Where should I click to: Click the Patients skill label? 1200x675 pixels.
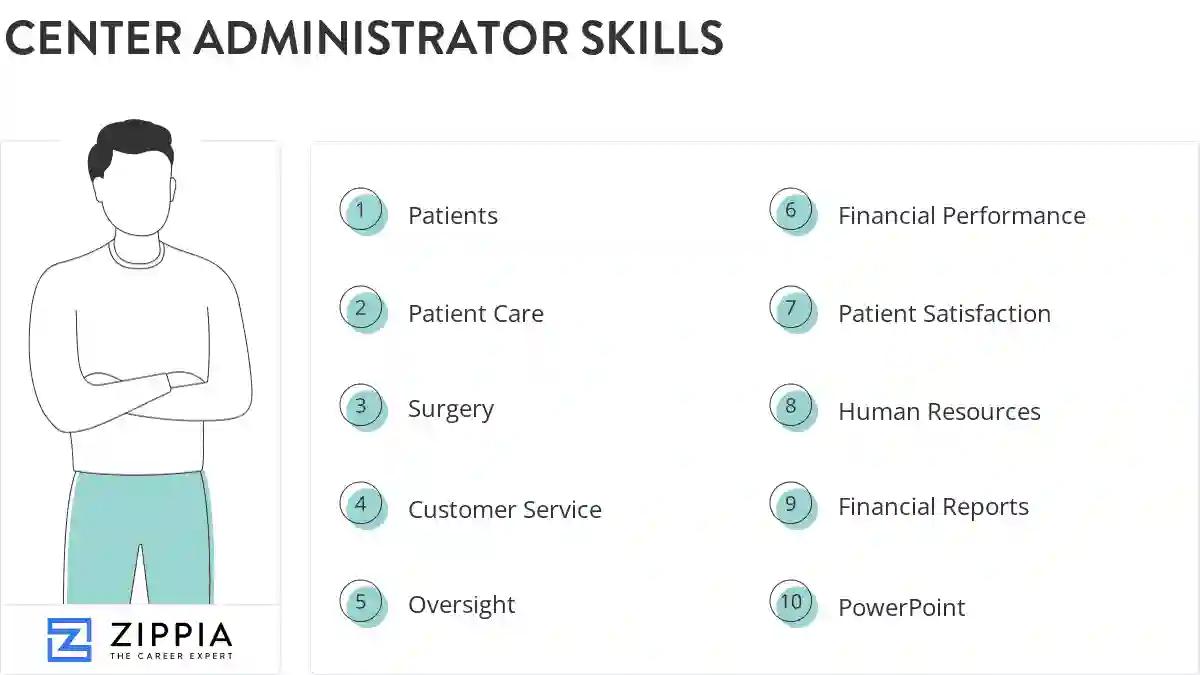click(453, 216)
